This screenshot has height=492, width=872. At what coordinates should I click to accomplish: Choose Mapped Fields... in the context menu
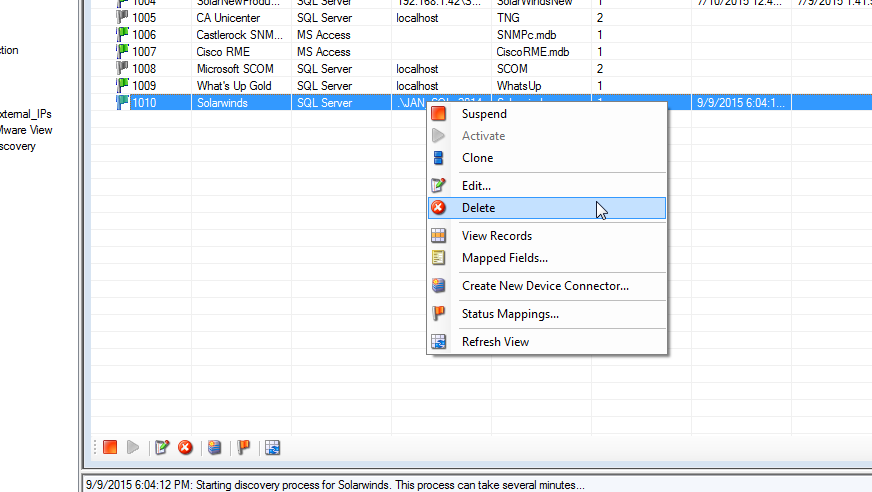tap(504, 258)
